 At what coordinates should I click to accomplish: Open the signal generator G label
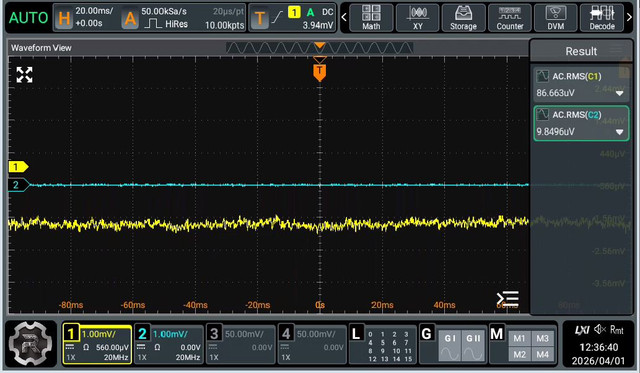pos(426,333)
